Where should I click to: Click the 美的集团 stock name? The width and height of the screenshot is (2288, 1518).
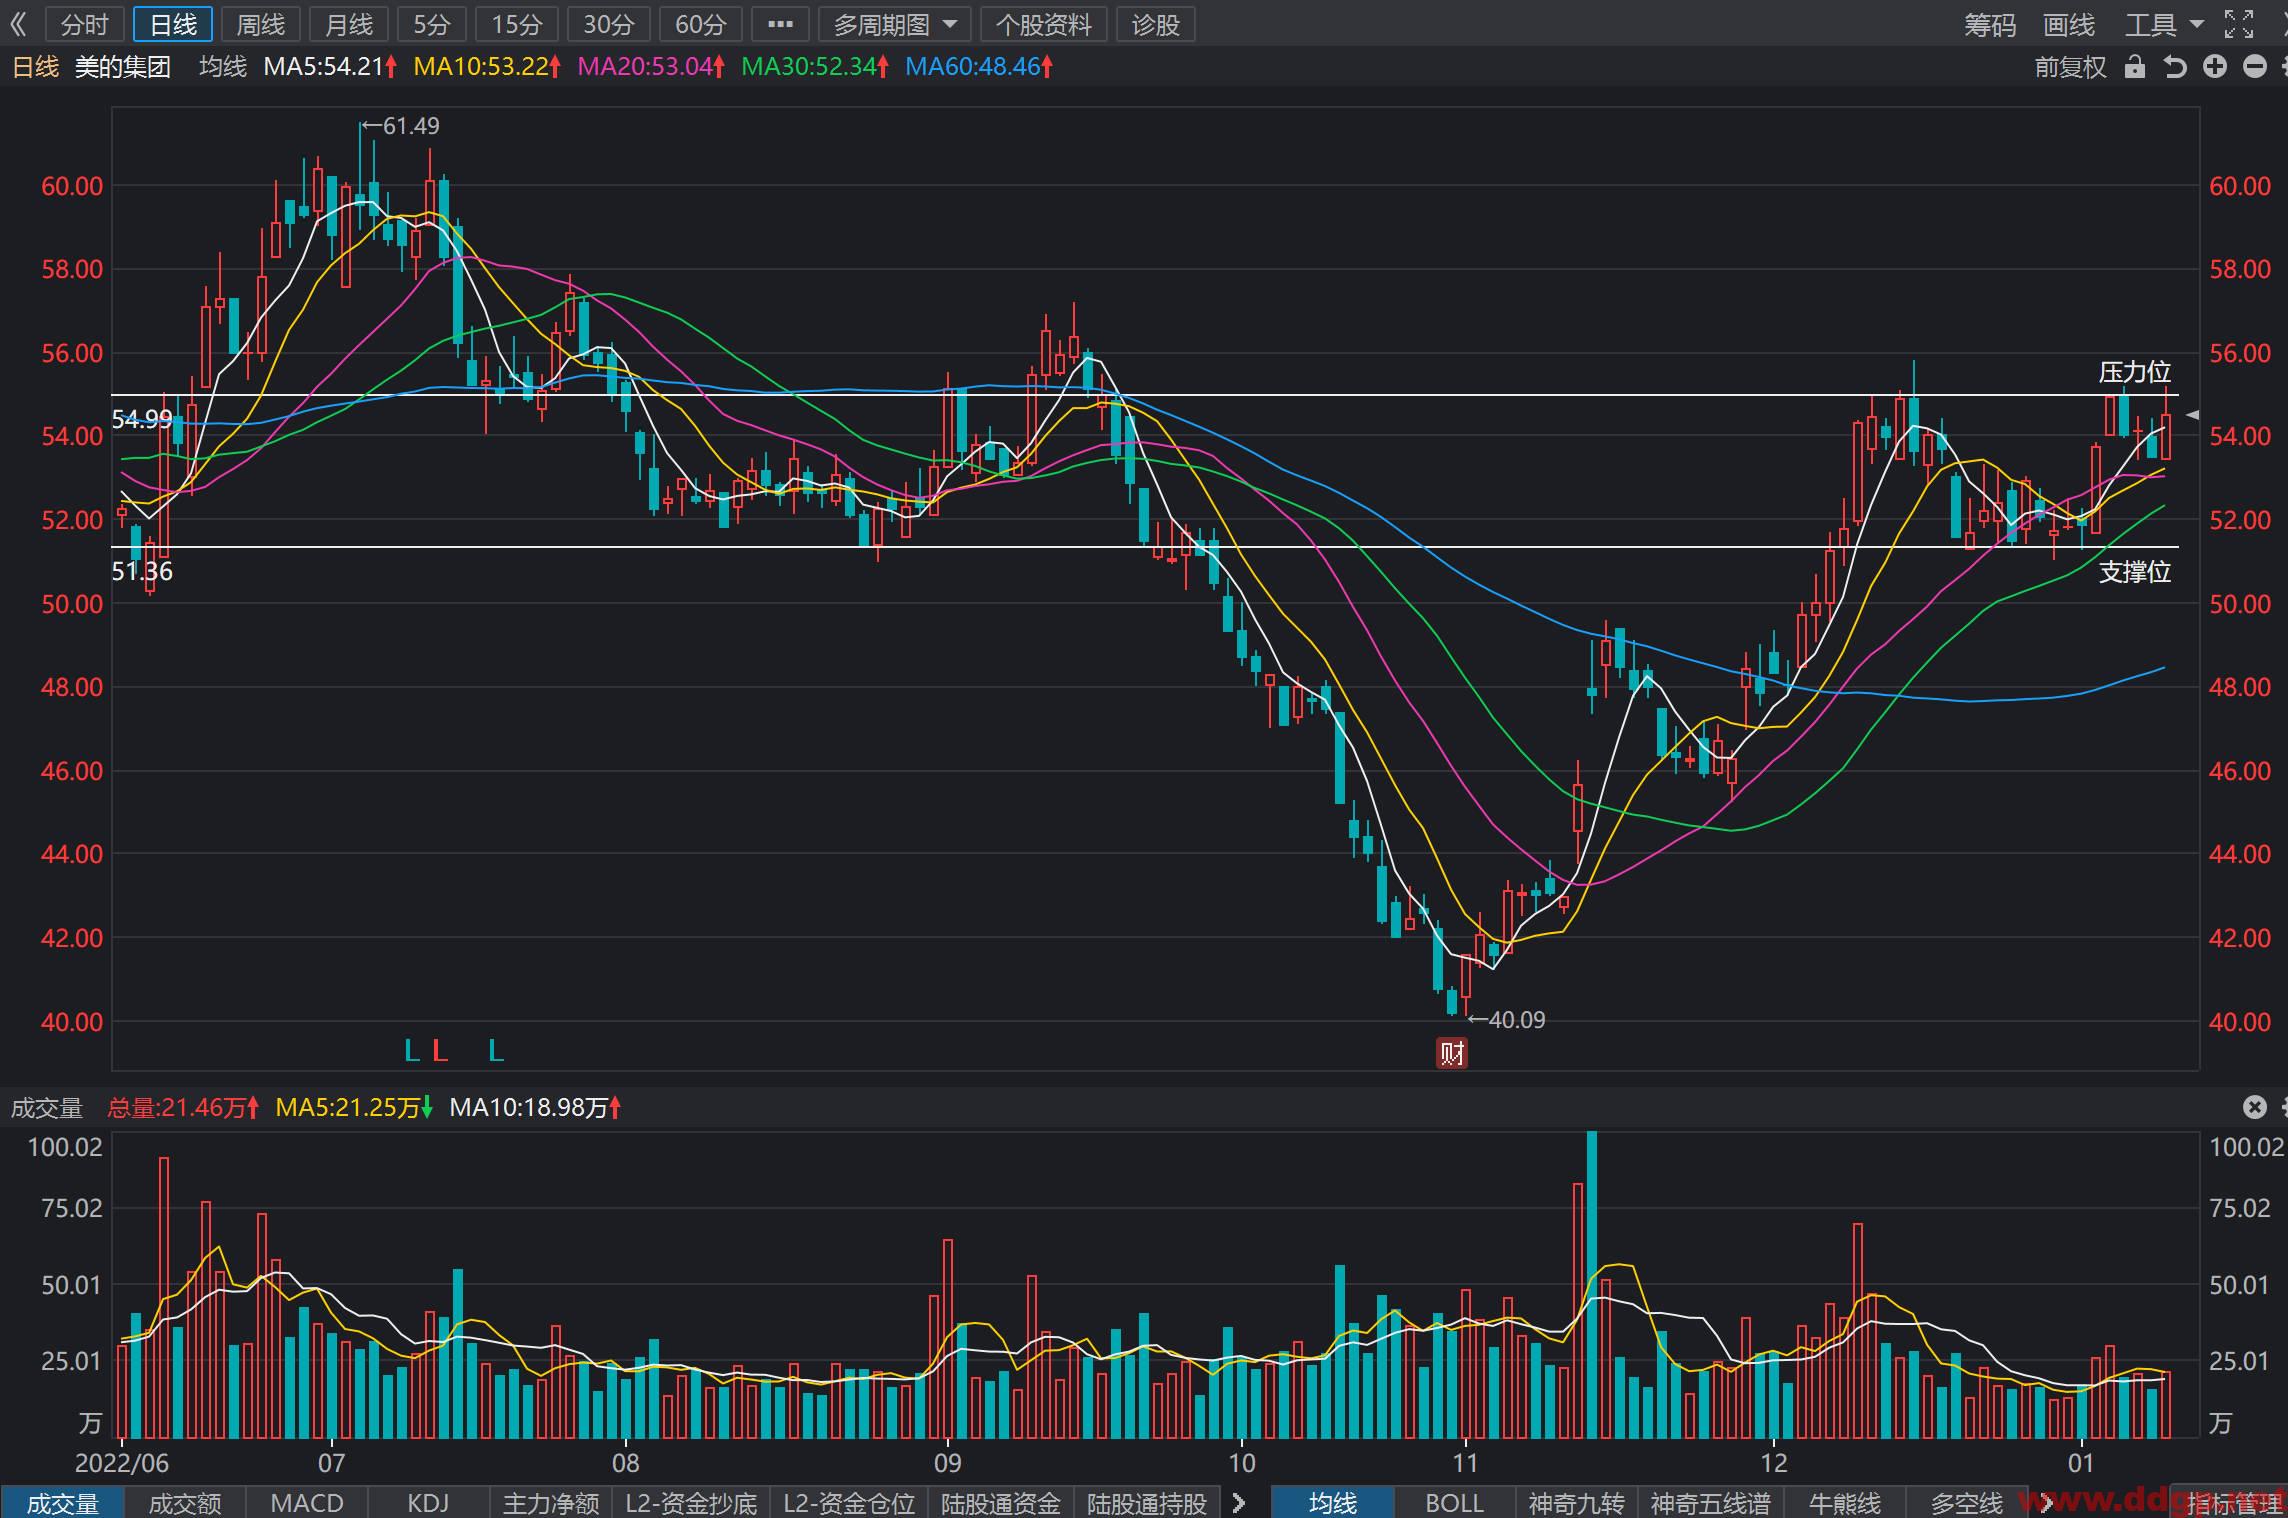[123, 67]
